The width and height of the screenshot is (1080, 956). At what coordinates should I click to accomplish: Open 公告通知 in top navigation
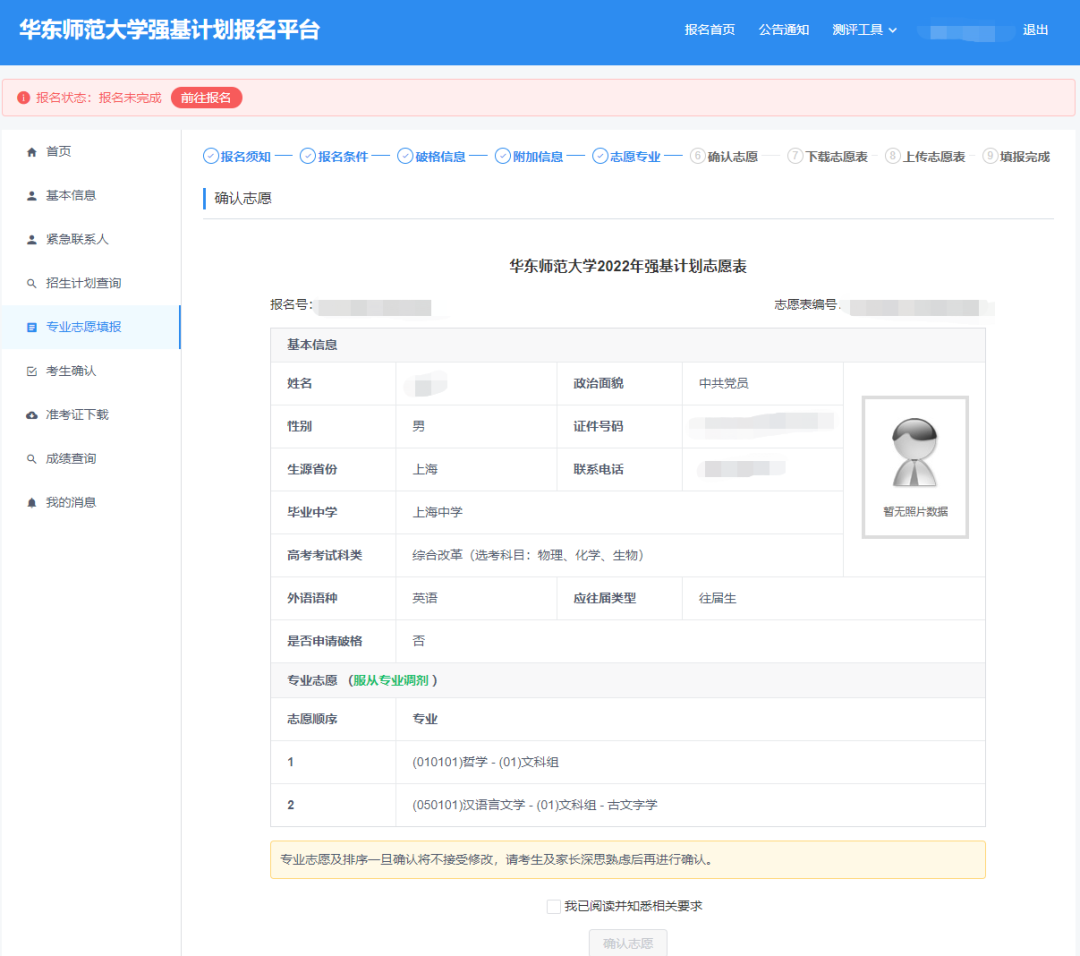click(x=783, y=30)
